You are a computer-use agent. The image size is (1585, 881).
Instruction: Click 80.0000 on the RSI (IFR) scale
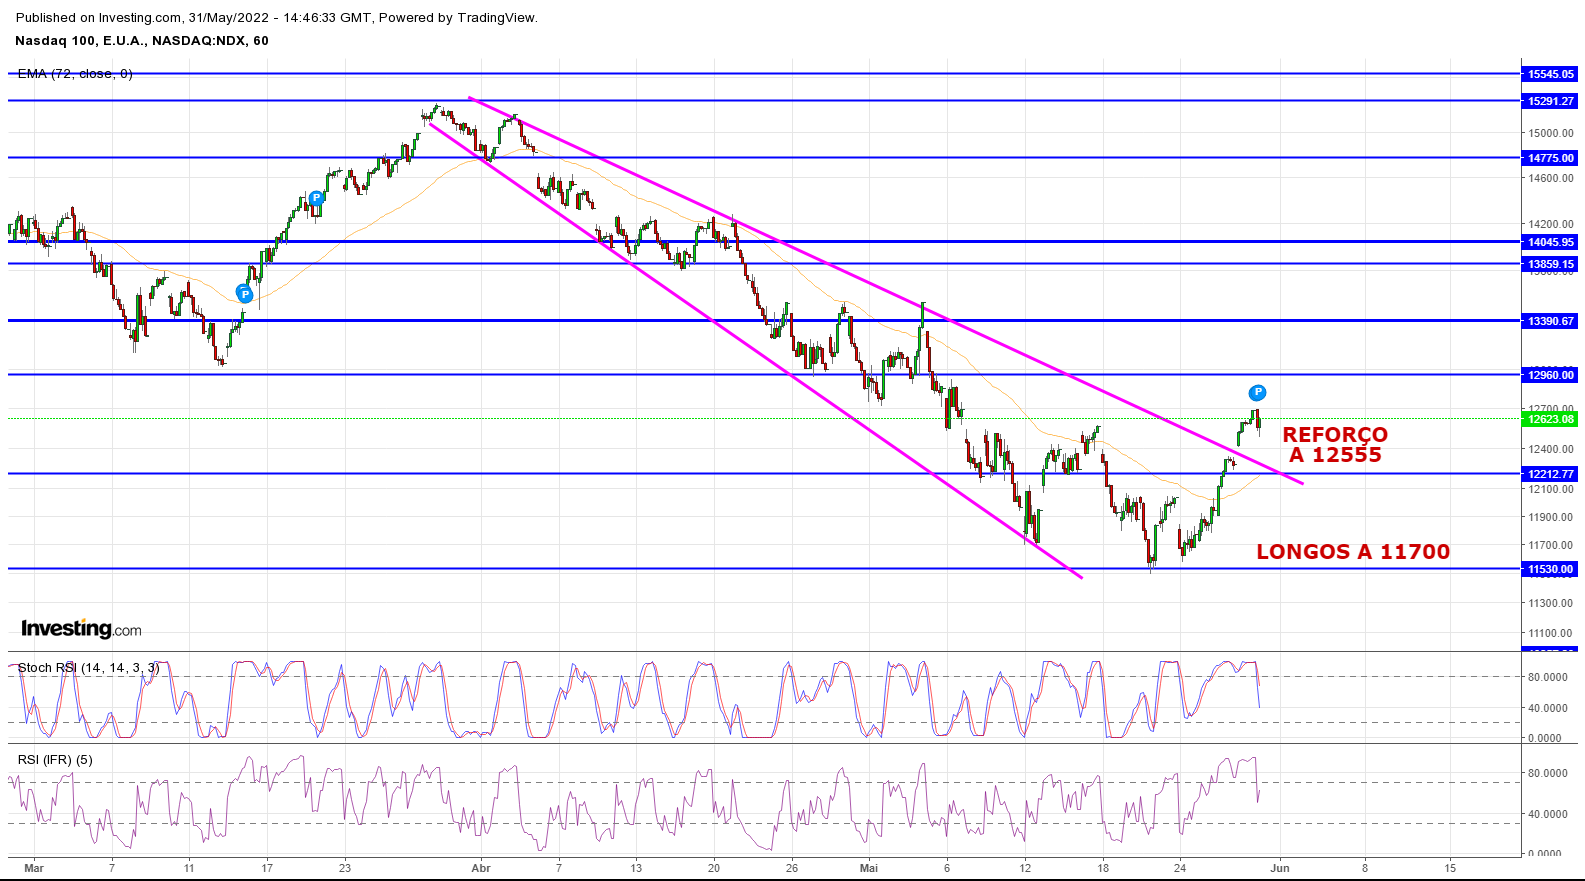click(x=1547, y=773)
